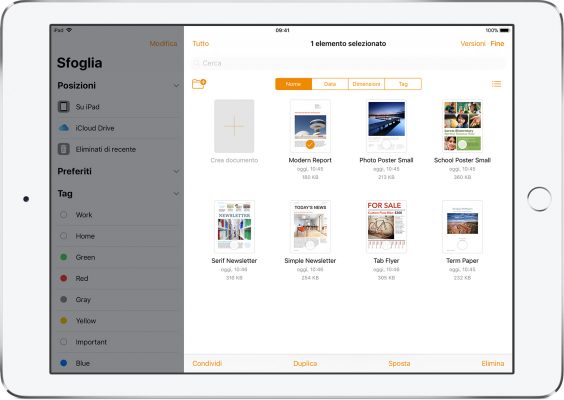This screenshot has height=400, width=564.
Task: Open Su iPad location
Action: pyautogui.click(x=118, y=107)
